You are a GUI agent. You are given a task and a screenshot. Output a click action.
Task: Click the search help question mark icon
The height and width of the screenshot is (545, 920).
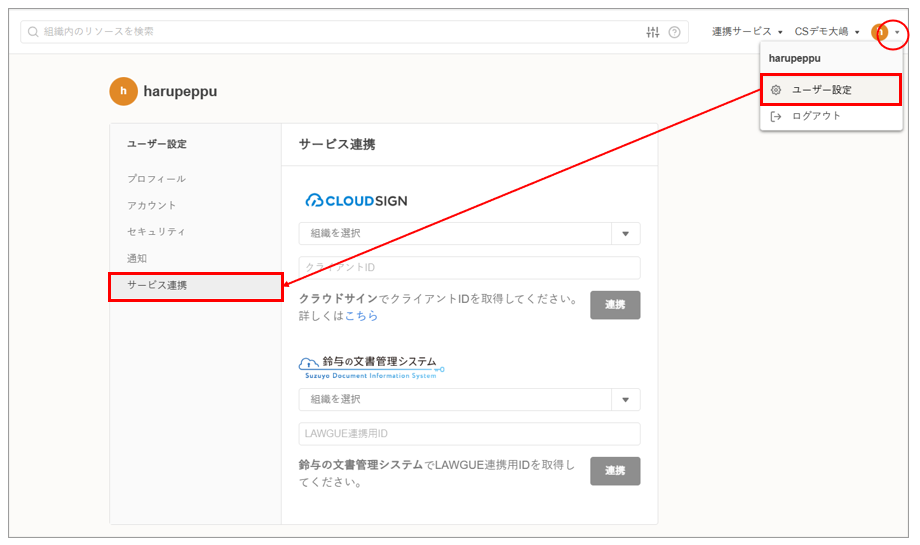coord(675,32)
